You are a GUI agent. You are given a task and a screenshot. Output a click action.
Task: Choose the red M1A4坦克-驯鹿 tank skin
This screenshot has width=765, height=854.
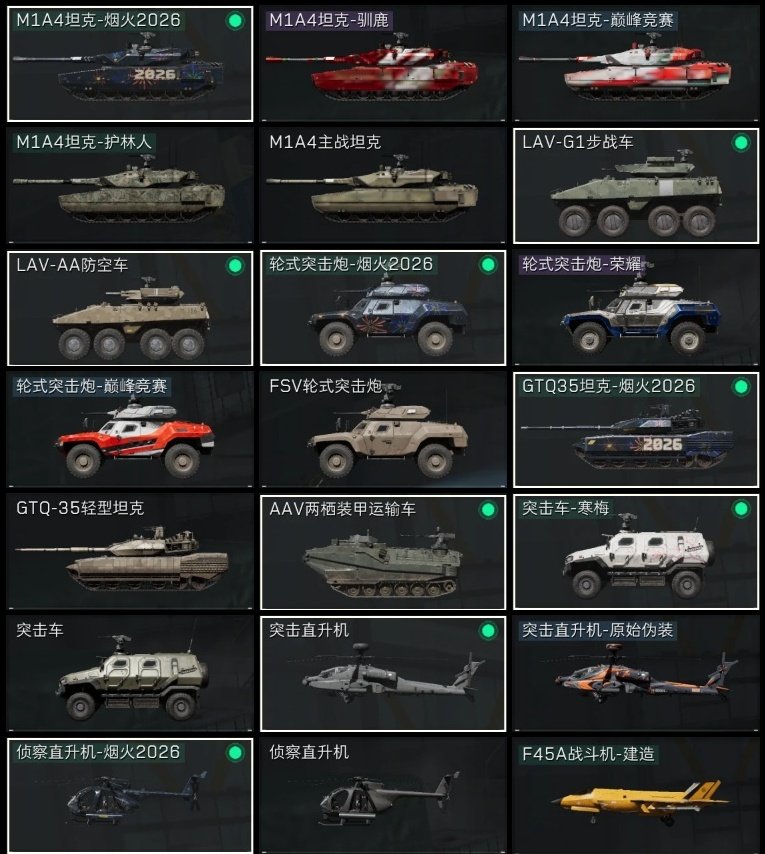383,64
